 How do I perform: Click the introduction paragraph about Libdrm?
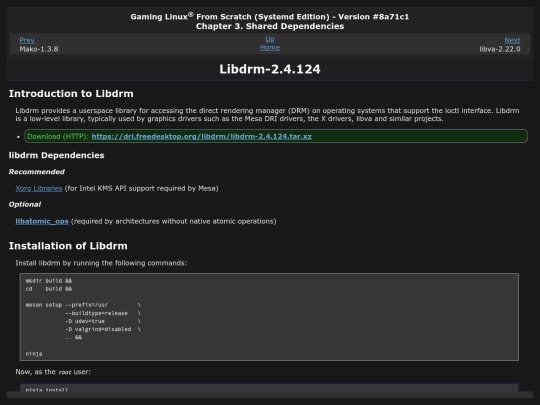(267, 115)
